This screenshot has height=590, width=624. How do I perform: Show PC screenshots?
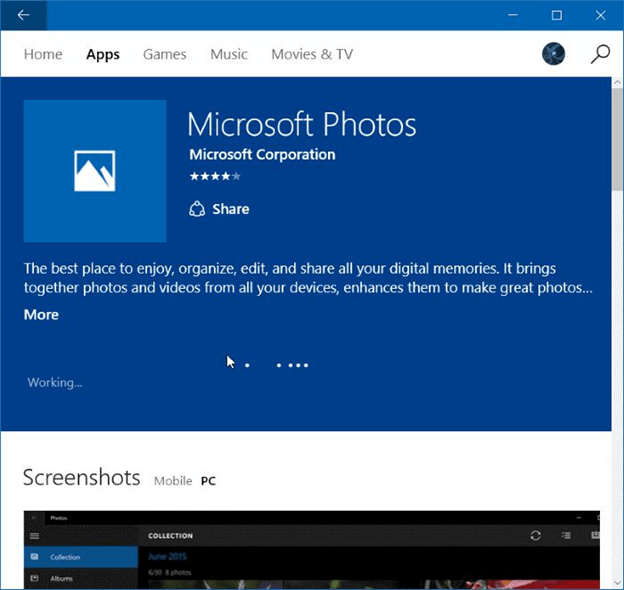(208, 481)
